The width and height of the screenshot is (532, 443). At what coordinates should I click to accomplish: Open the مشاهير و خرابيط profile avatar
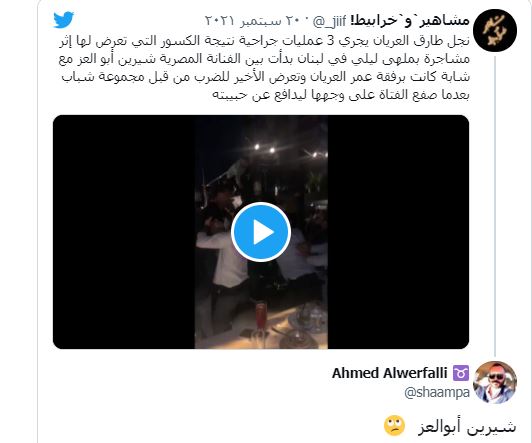point(495,30)
